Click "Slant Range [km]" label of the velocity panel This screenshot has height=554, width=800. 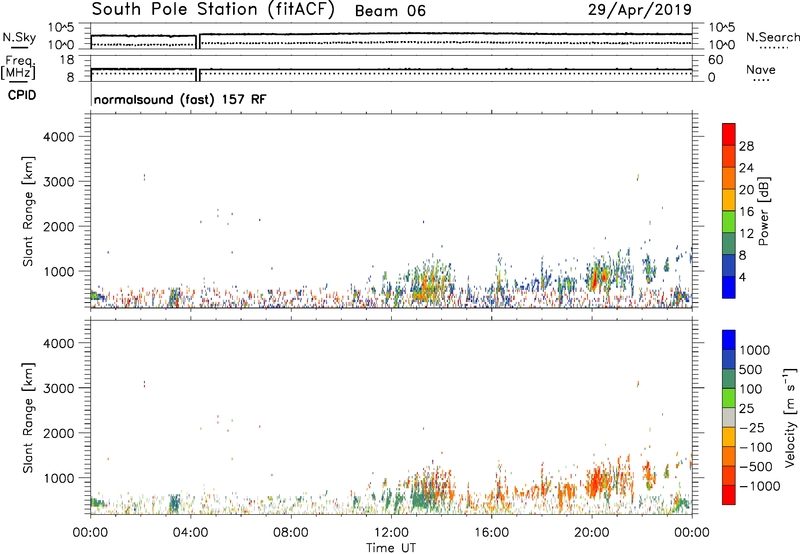point(28,418)
